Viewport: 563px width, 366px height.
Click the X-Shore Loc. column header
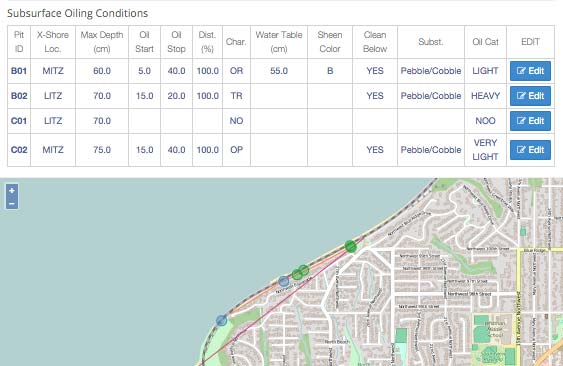53,42
